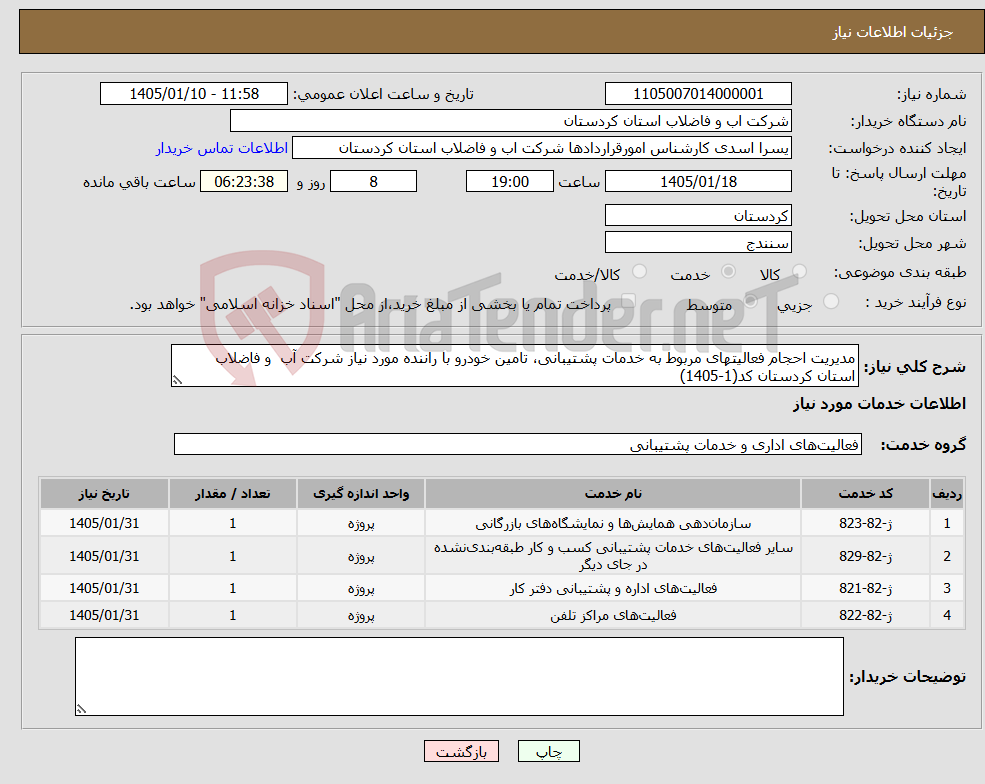This screenshot has height=784, width=985.
Task: Click the buyer name field شرکت اب و فاضلاب
Action: pyautogui.click(x=511, y=121)
